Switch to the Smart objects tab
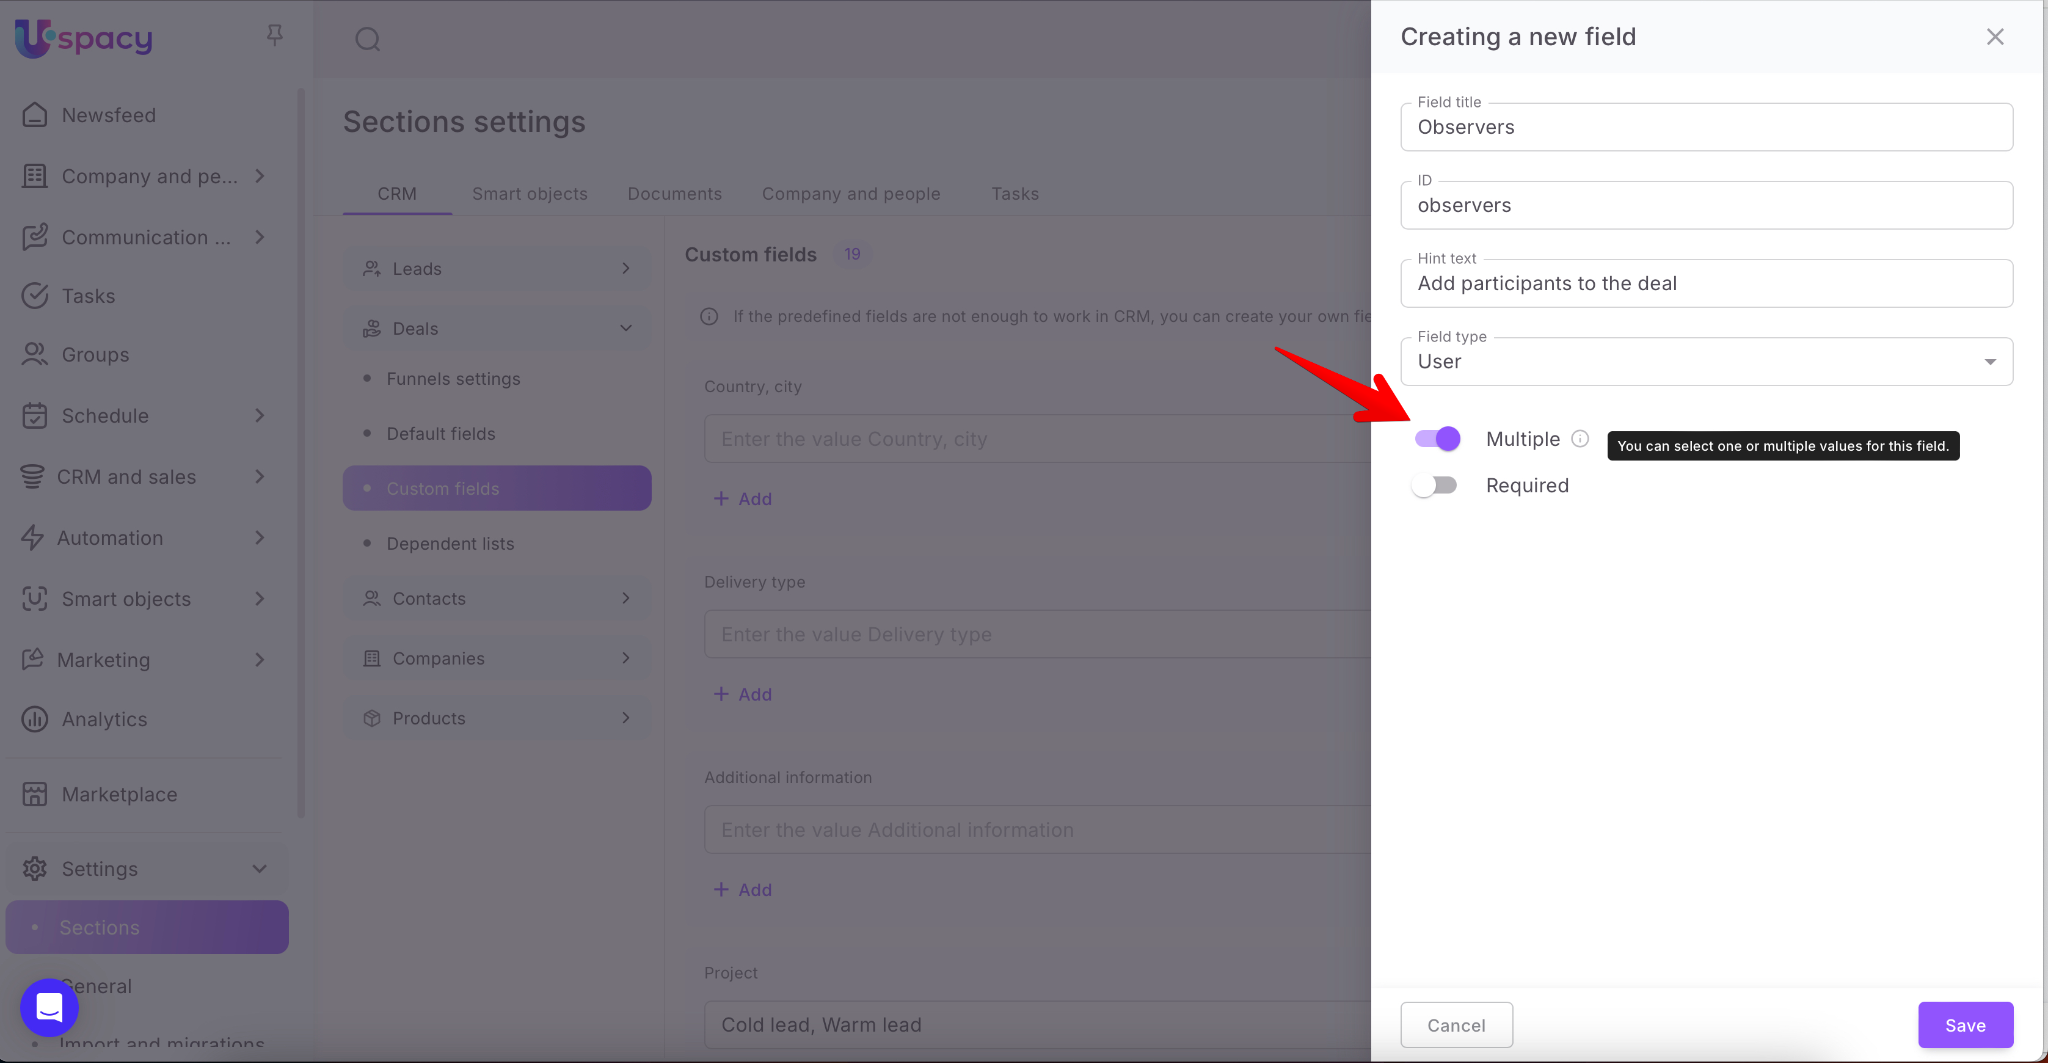Screen dimensions: 2048x1063 [x=529, y=194]
